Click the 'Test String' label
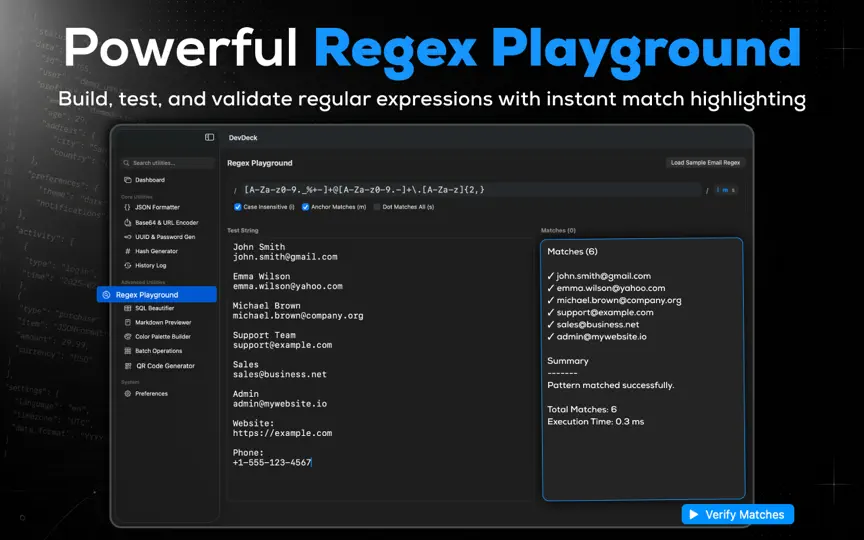 pyautogui.click(x=242, y=230)
